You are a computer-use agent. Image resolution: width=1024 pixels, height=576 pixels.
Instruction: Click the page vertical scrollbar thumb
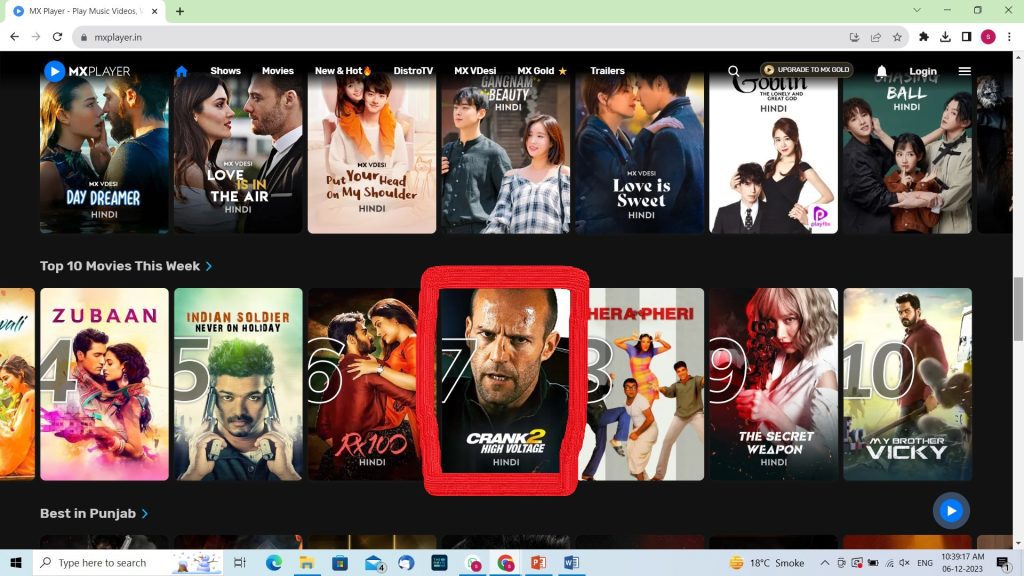[1018, 308]
